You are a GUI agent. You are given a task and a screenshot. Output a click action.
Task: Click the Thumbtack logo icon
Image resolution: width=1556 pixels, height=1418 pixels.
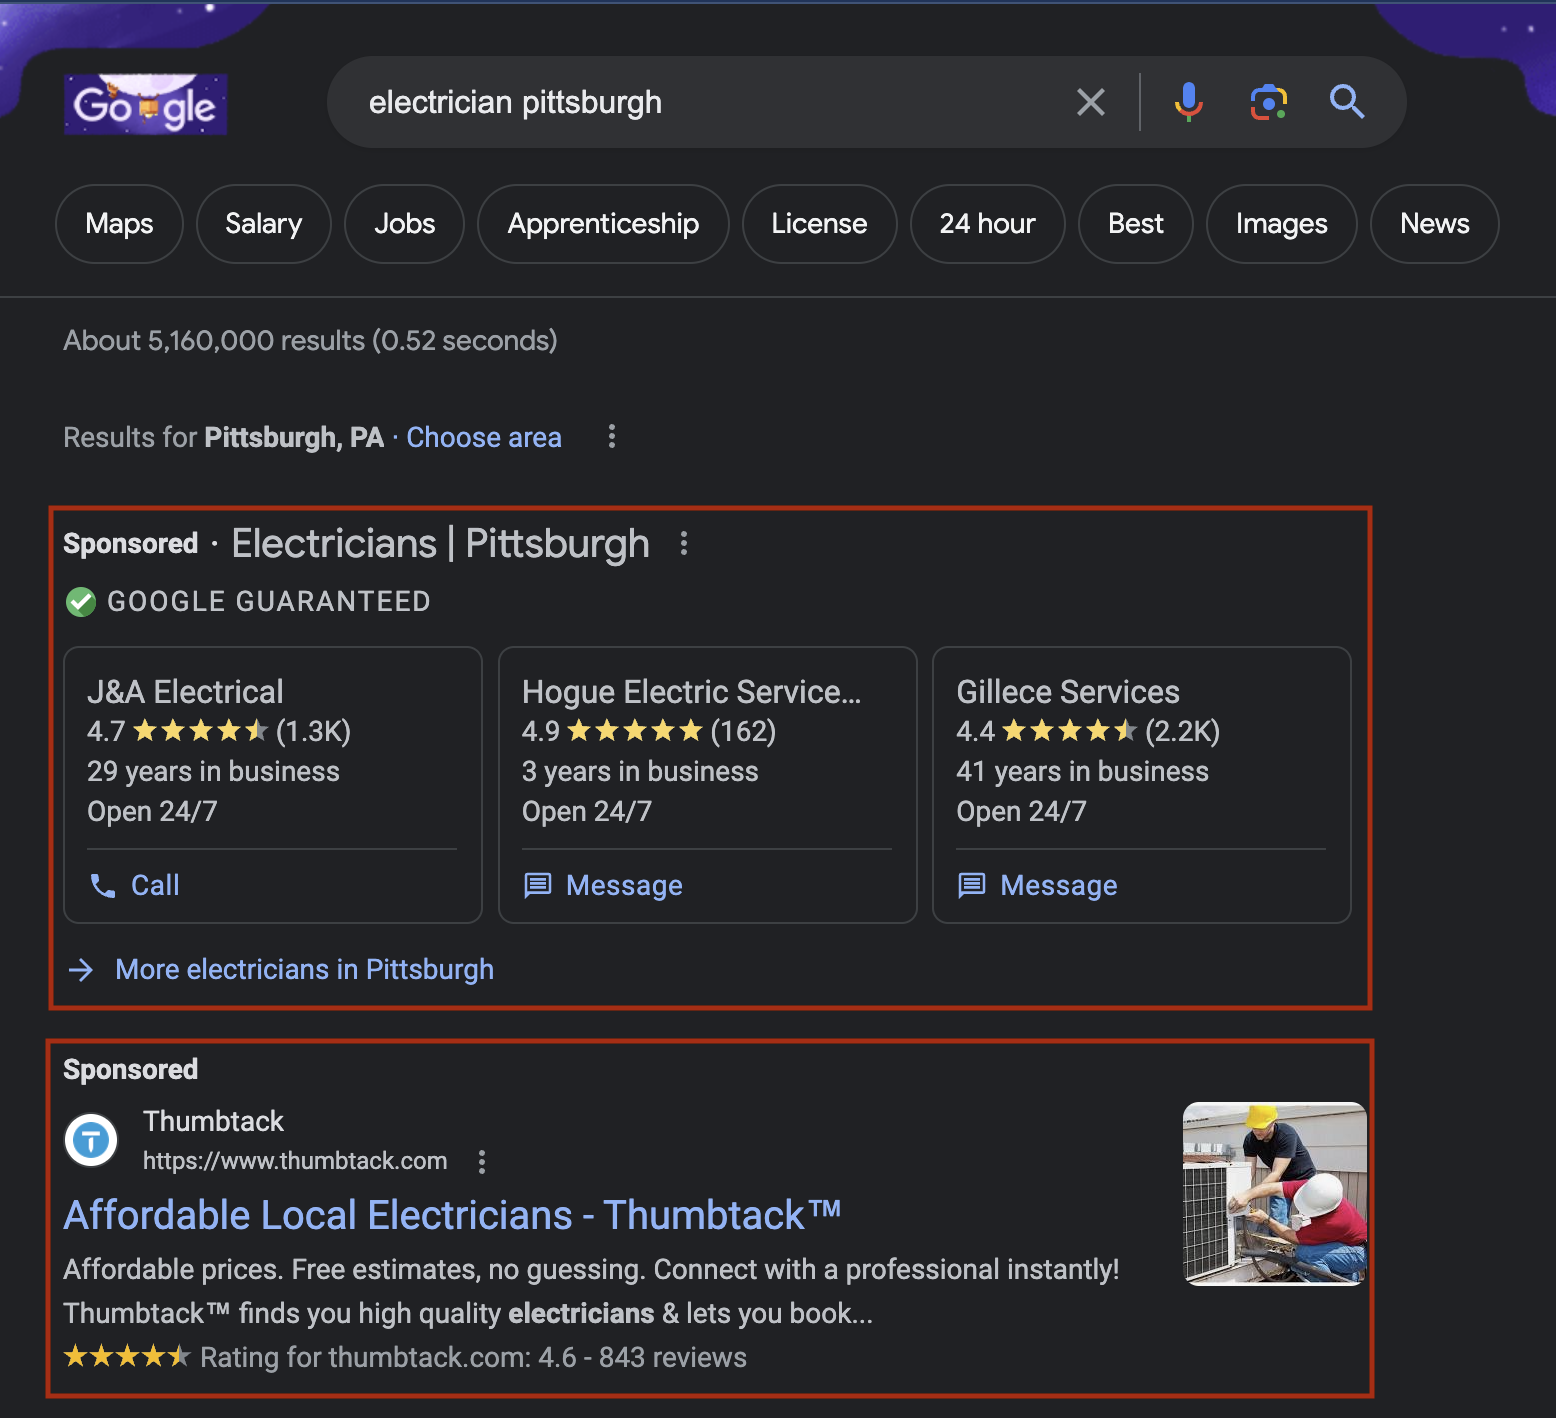click(91, 1140)
